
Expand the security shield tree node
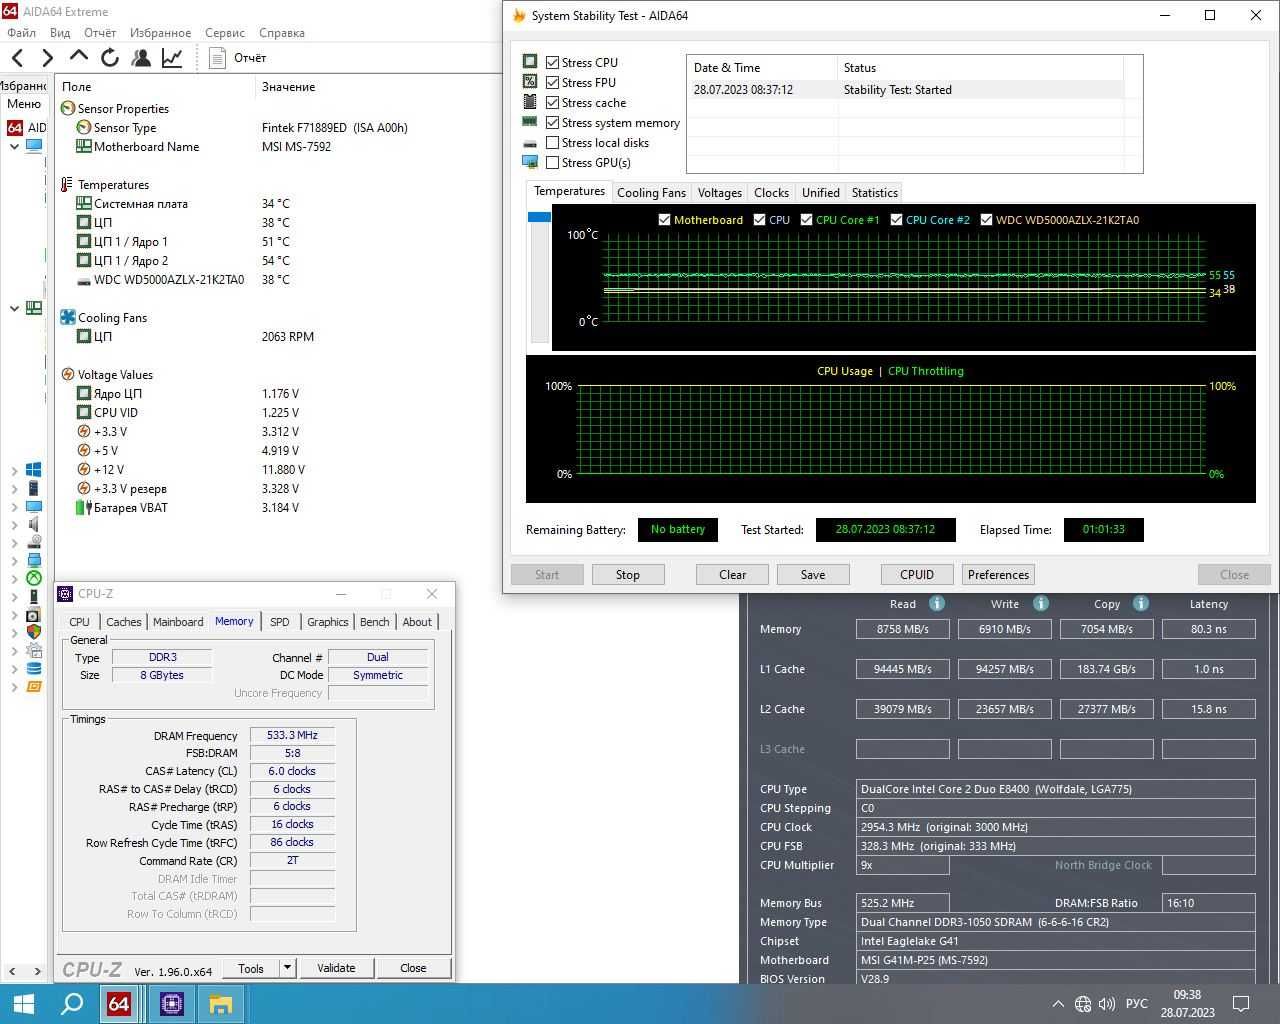pyautogui.click(x=14, y=632)
